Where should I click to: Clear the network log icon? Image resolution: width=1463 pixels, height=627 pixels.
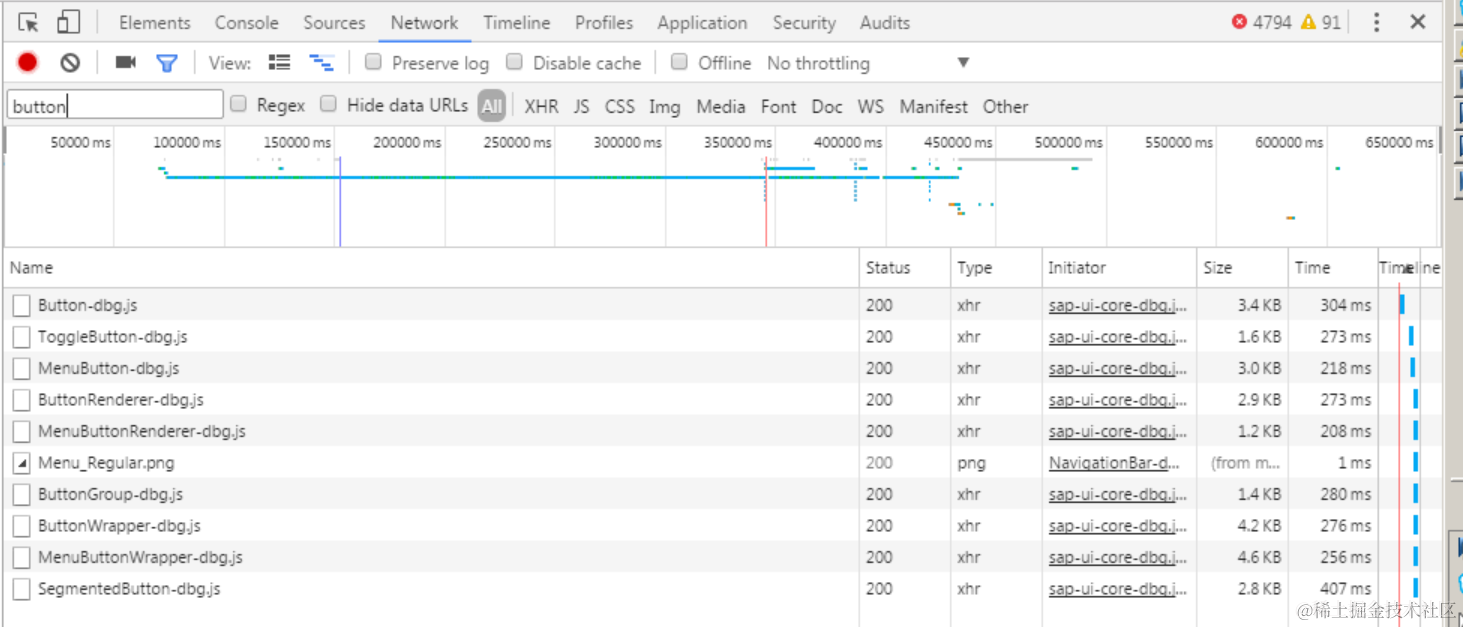(70, 63)
